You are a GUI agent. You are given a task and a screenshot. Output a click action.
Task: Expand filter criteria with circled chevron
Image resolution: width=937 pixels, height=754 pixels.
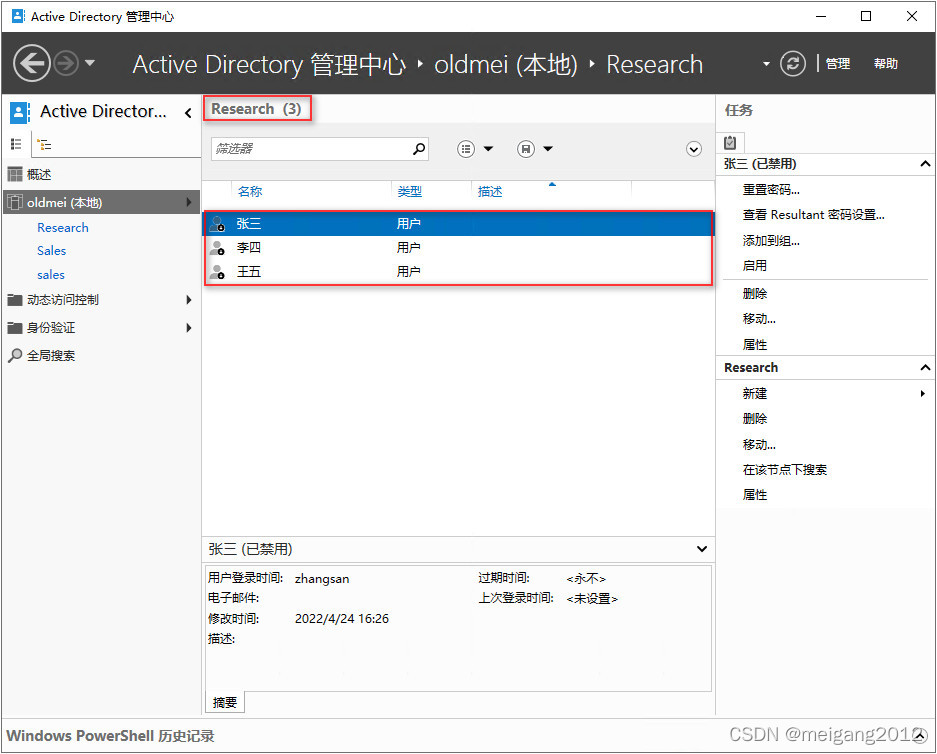pos(694,149)
